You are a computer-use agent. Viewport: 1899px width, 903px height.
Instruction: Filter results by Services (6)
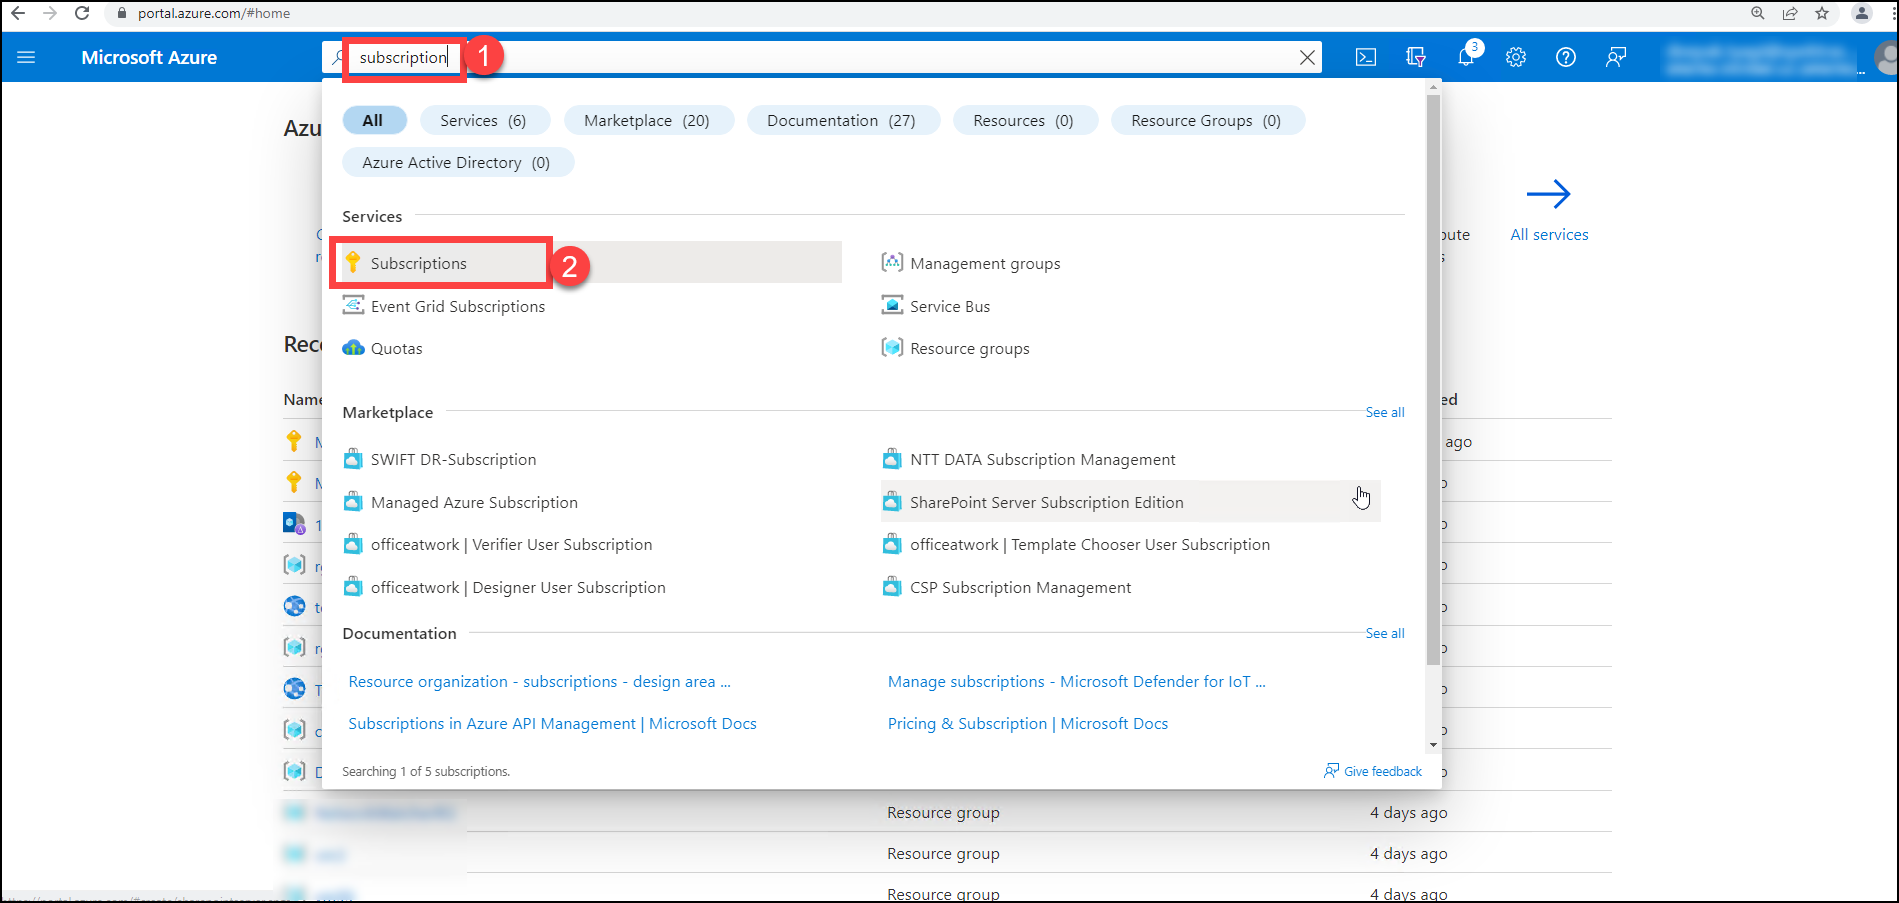483,120
